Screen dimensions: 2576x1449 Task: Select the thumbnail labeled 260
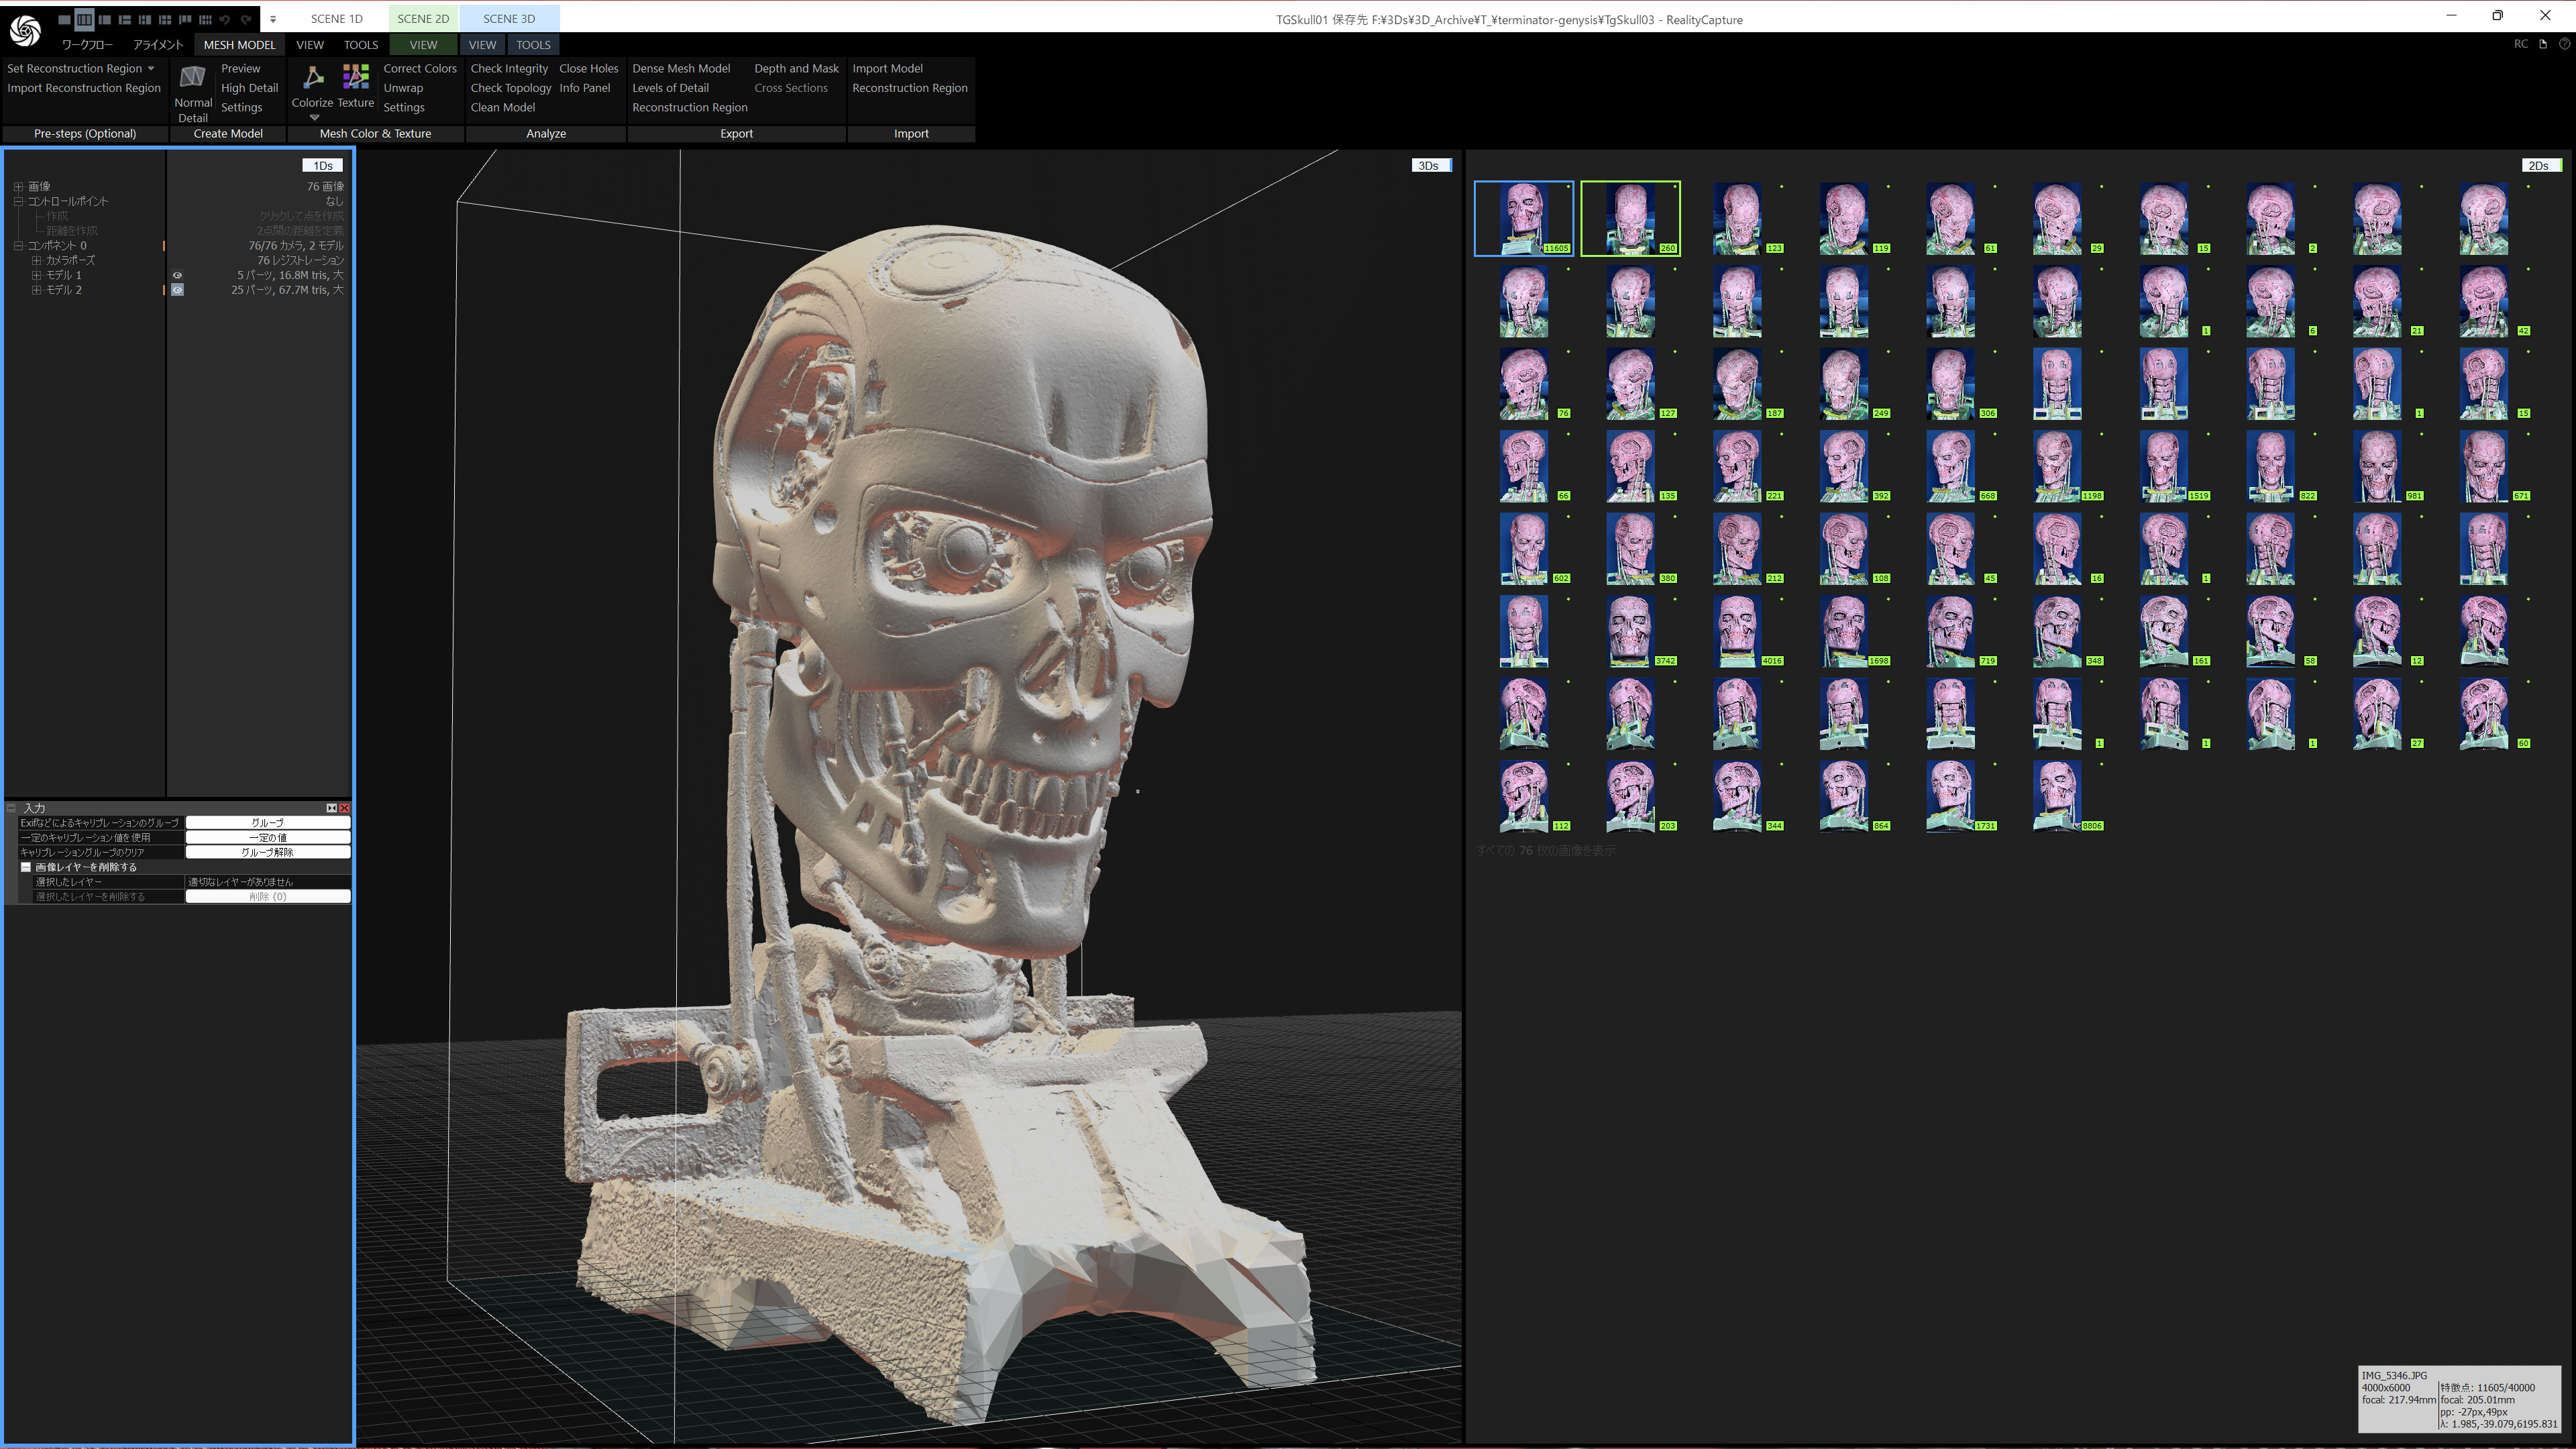1630,219
